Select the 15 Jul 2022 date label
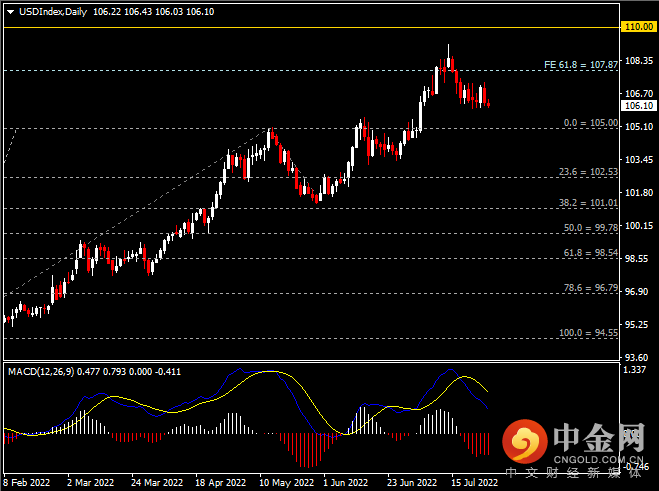Screen dimensions: 659x491 click(x=474, y=482)
